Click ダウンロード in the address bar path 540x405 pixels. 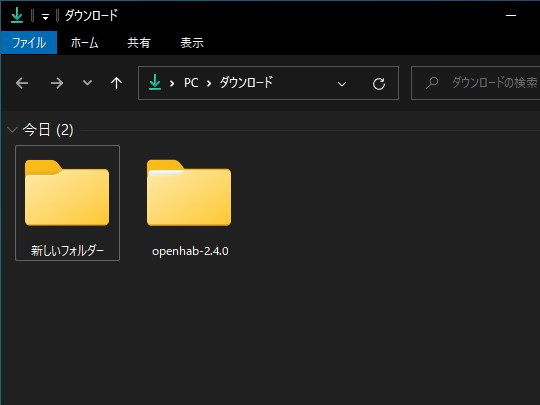coord(246,83)
